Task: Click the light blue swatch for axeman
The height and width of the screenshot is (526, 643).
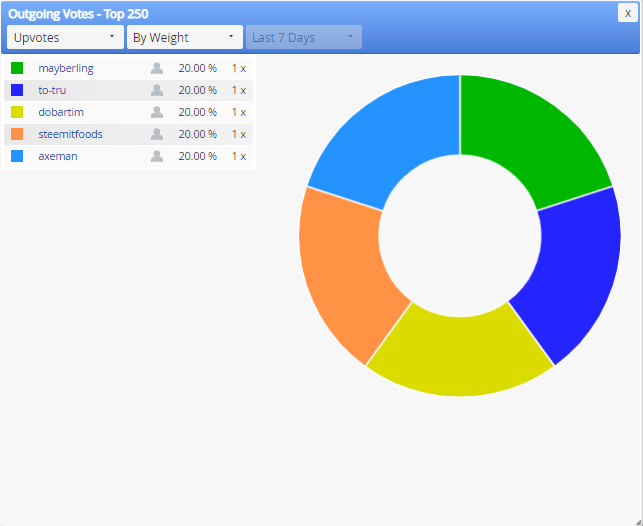Action: click(x=17, y=156)
